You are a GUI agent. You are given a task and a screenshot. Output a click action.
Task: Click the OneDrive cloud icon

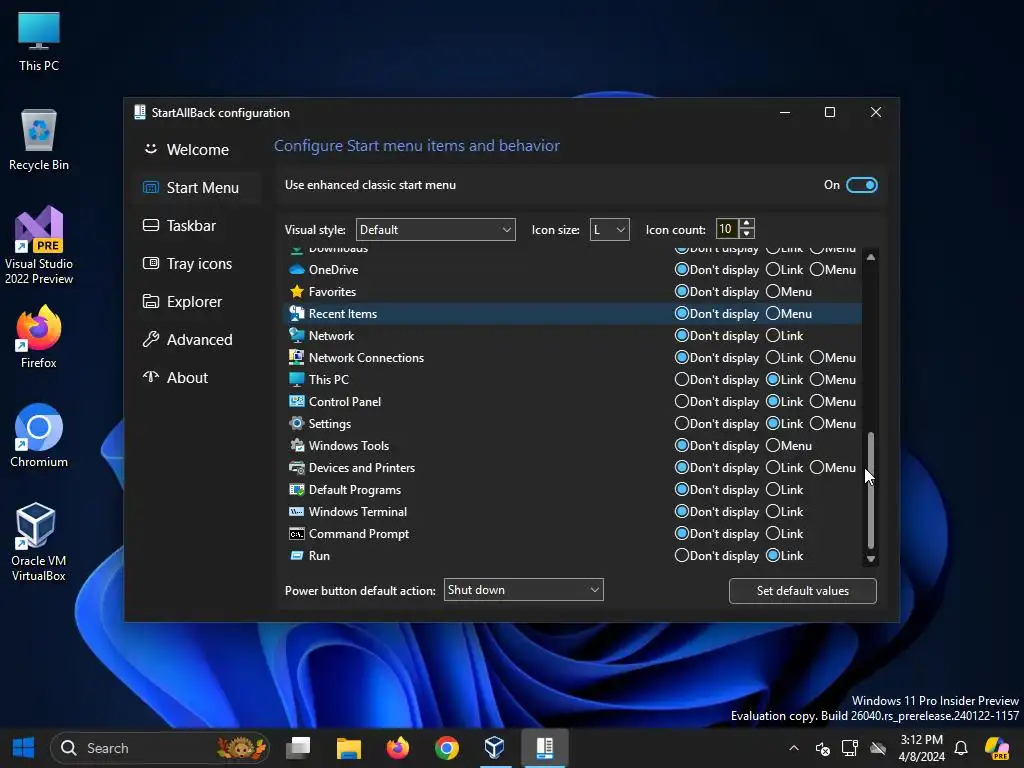pyautogui.click(x=296, y=270)
